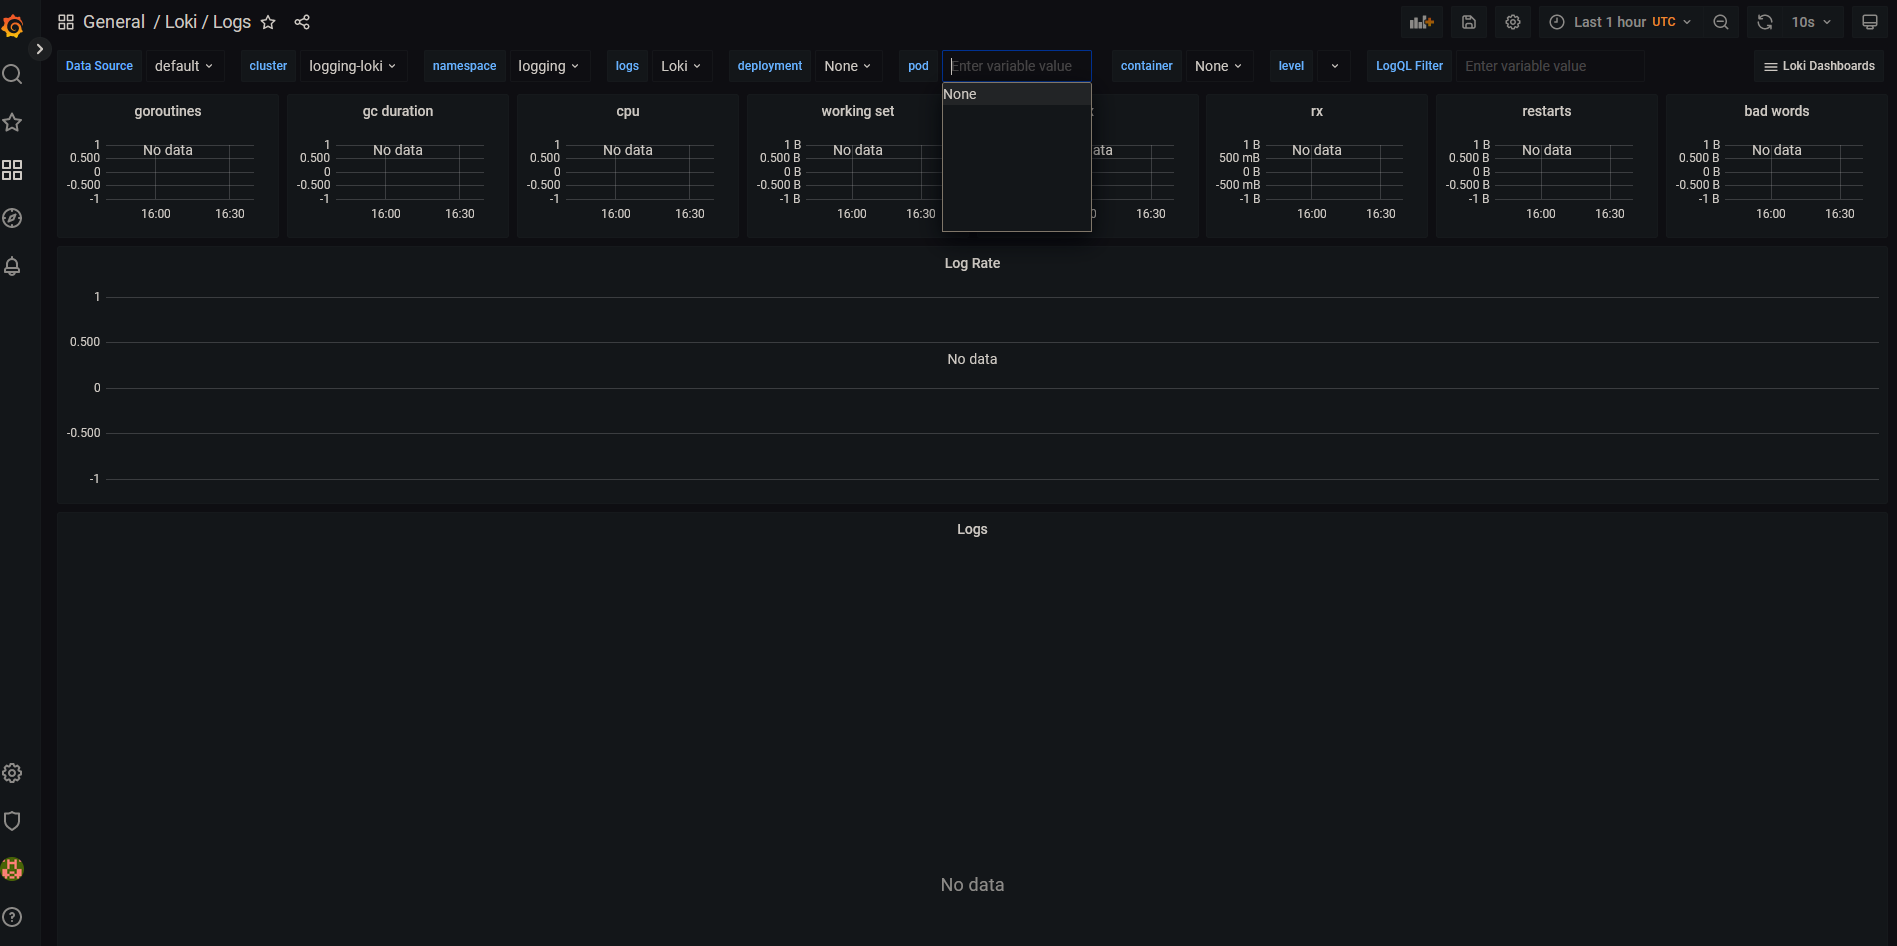Expand the default Data Source dropdown
The height and width of the screenshot is (946, 1897).
[x=184, y=65]
